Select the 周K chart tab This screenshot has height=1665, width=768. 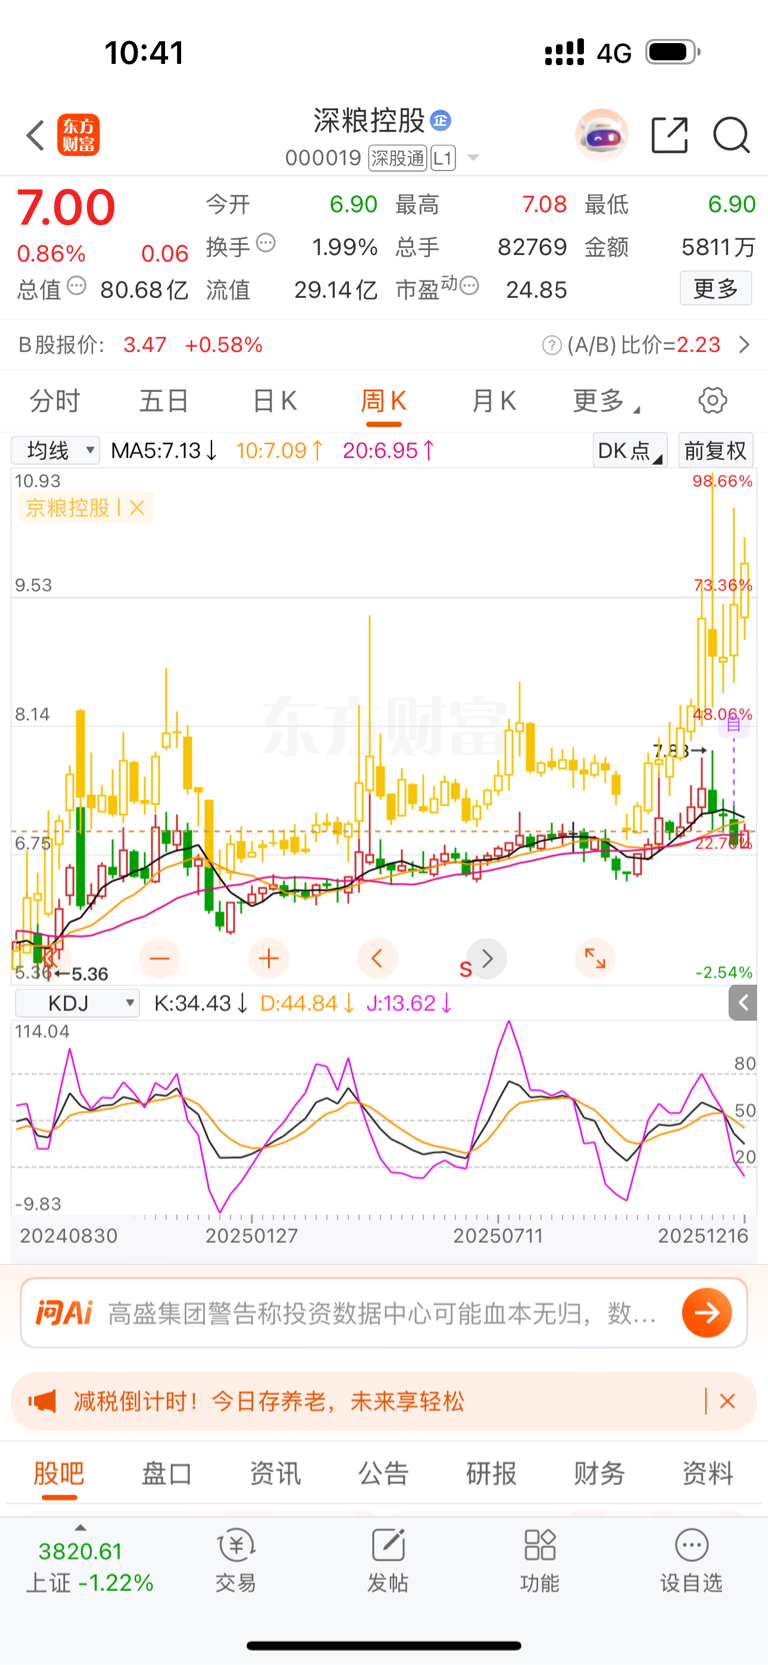[383, 401]
